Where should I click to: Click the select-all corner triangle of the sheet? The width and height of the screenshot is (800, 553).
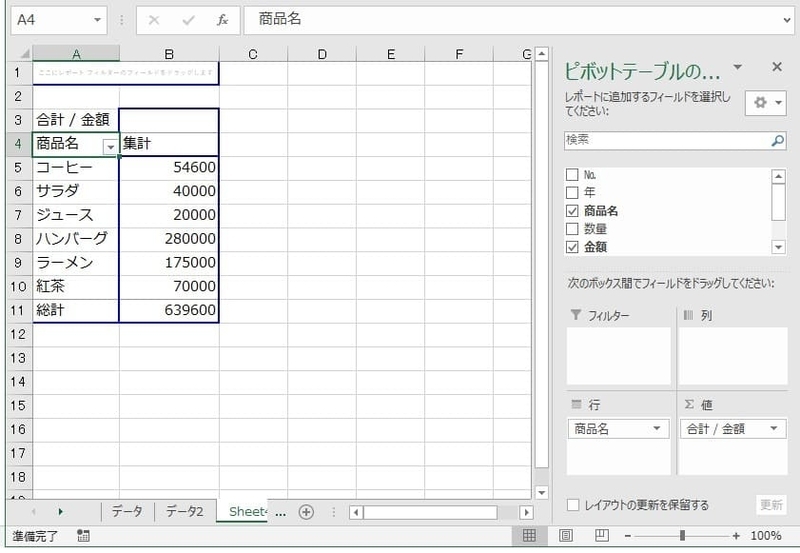[x=23, y=54]
